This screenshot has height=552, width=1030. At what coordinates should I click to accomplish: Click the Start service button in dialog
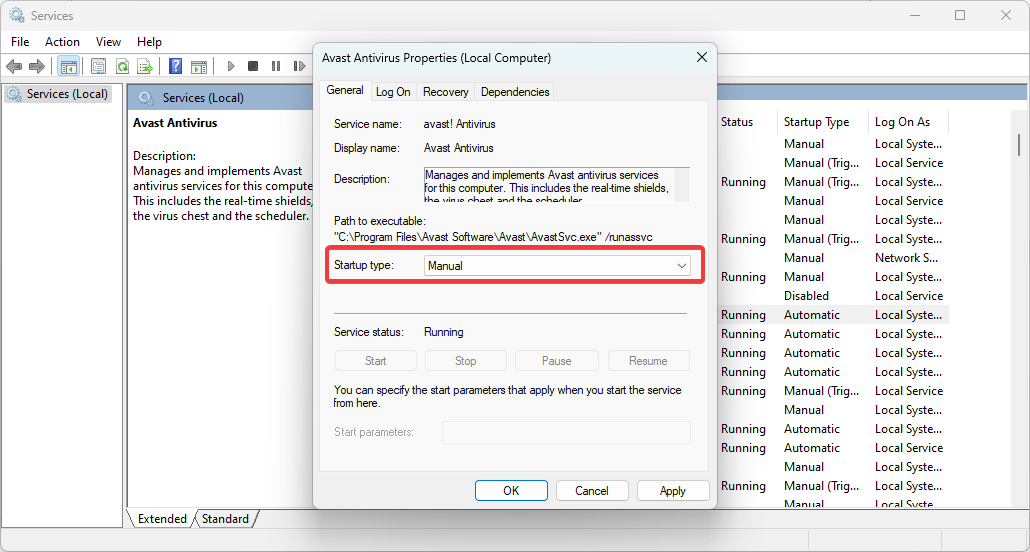376,361
